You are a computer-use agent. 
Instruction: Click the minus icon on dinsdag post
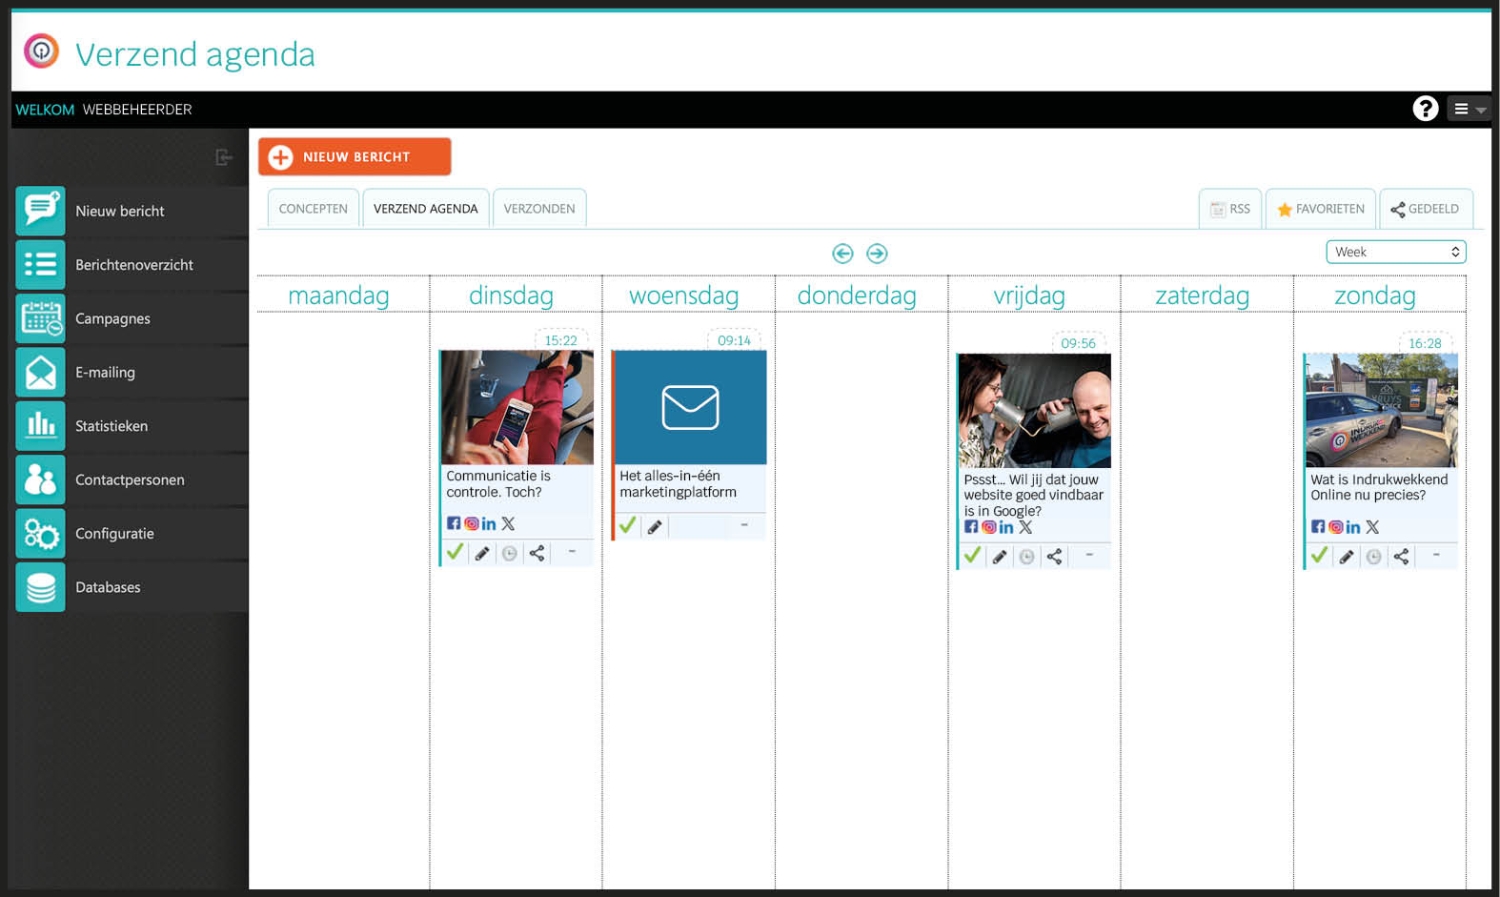pos(572,552)
